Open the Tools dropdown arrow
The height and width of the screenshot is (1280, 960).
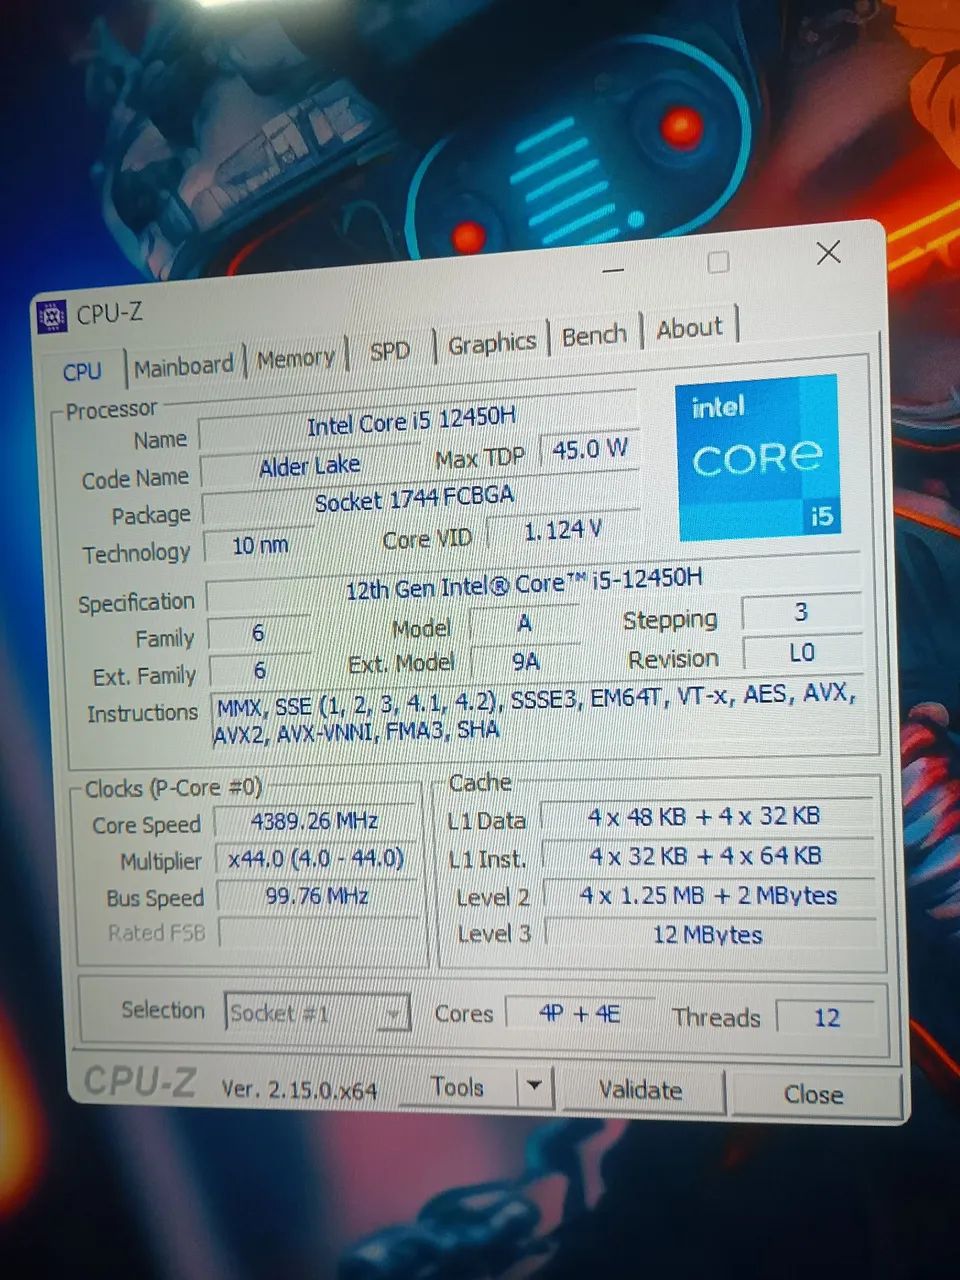point(536,1086)
